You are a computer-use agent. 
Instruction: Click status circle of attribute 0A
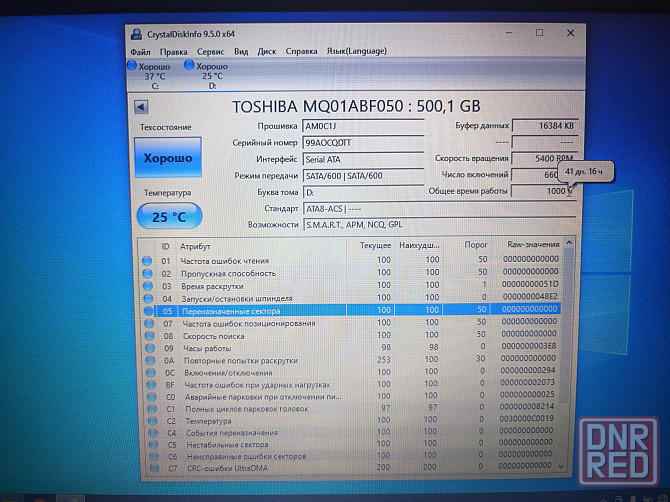[150, 361]
